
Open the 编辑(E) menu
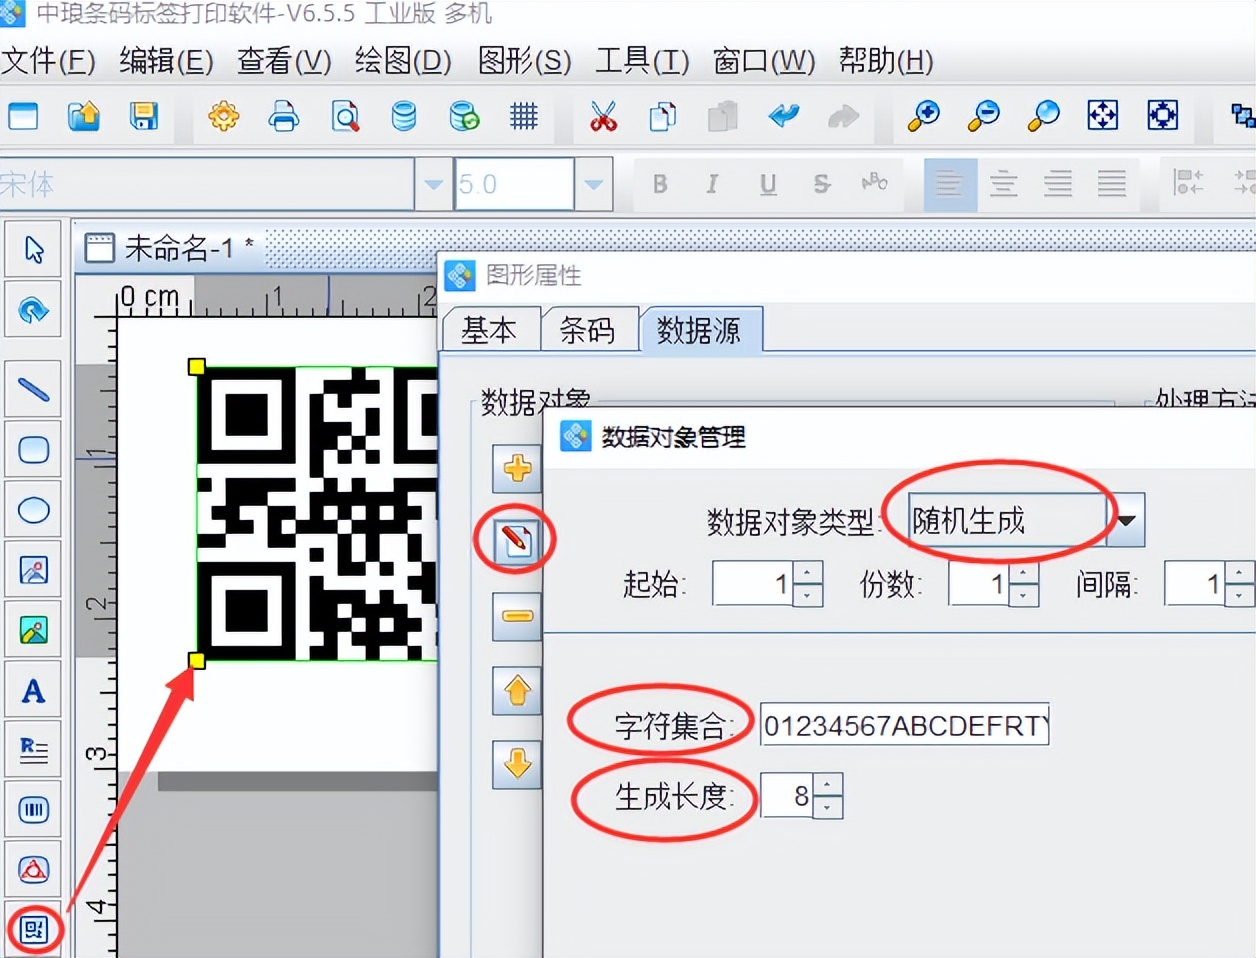[167, 62]
